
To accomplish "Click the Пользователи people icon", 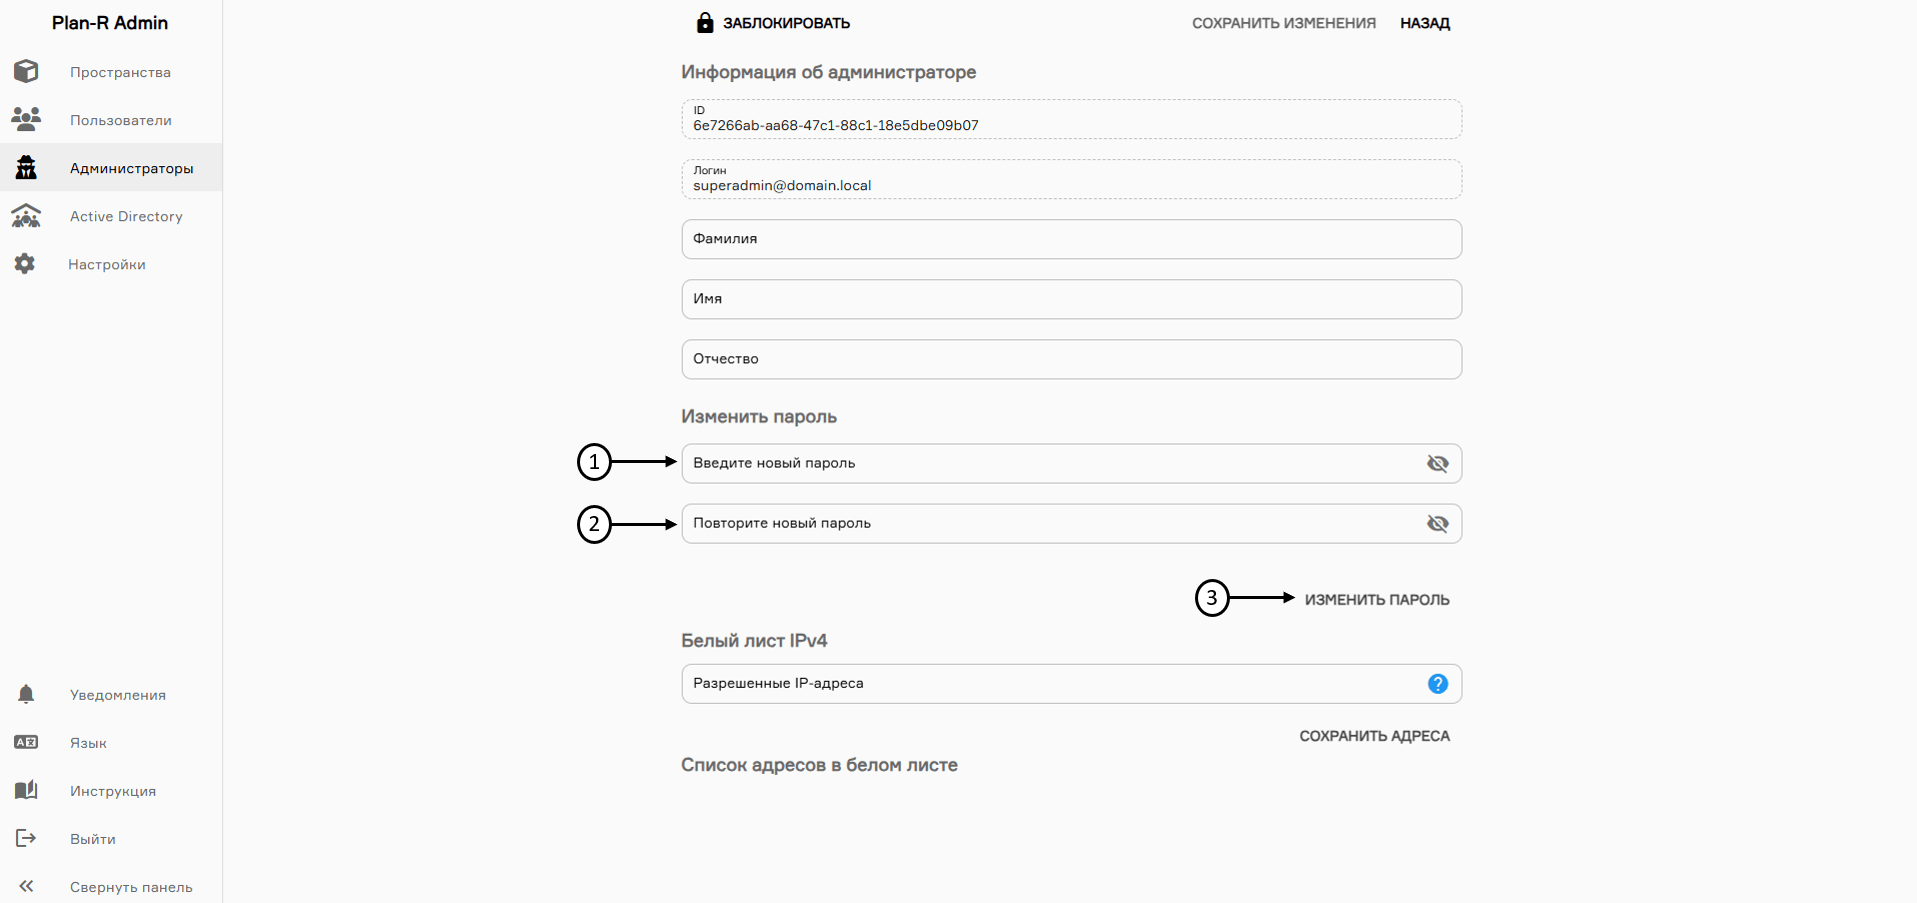I will point(26,119).
